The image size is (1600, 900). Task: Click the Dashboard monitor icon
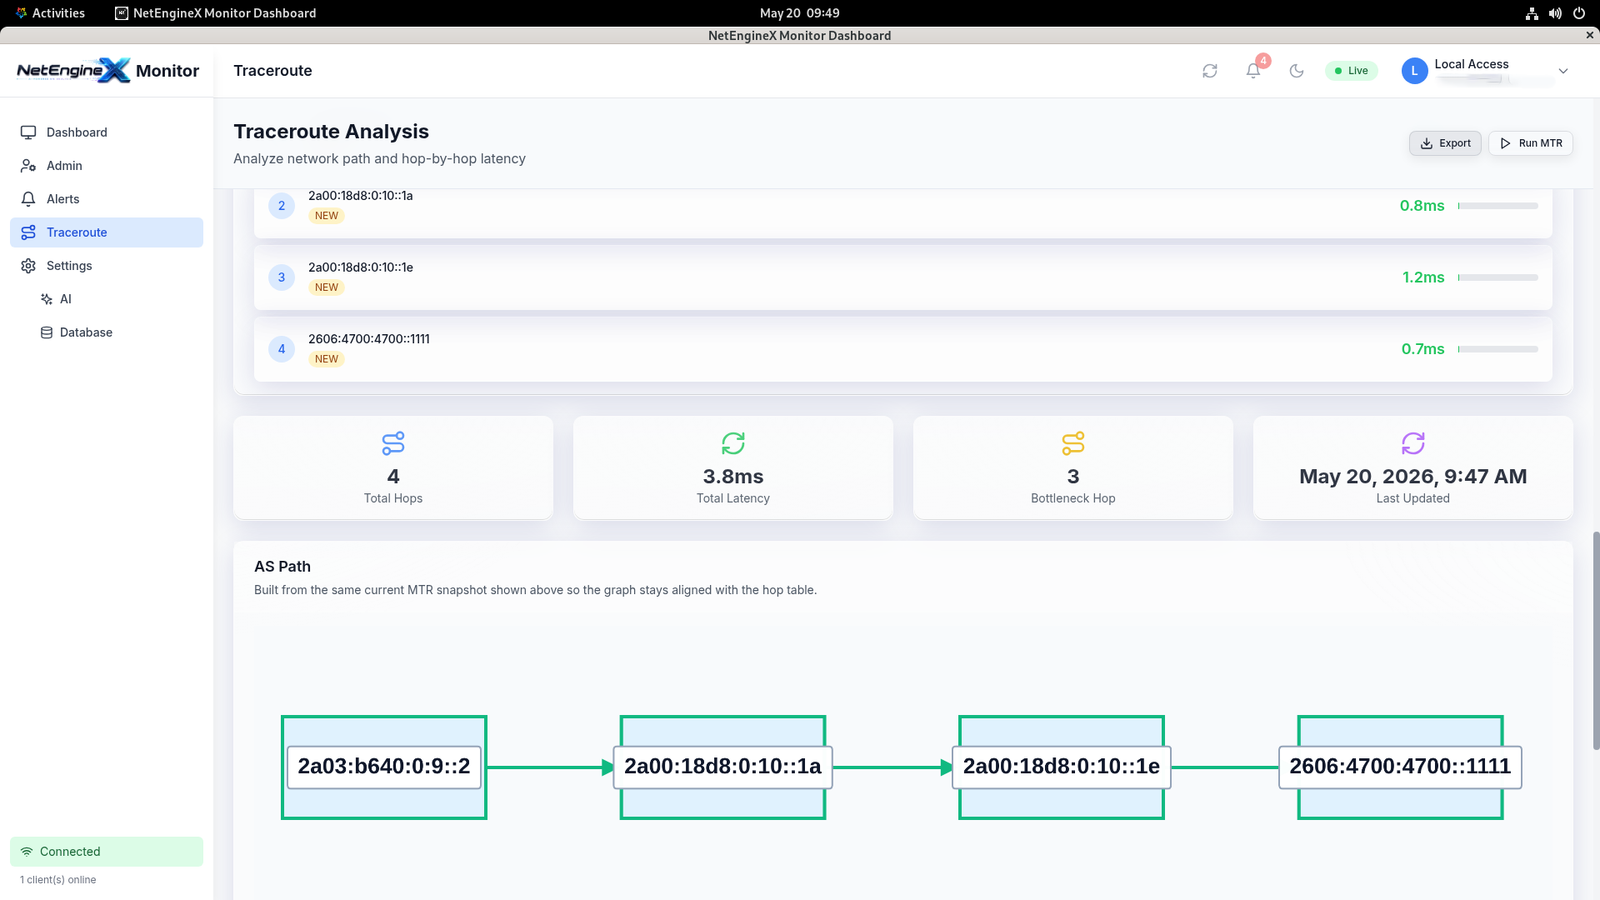[28, 132]
